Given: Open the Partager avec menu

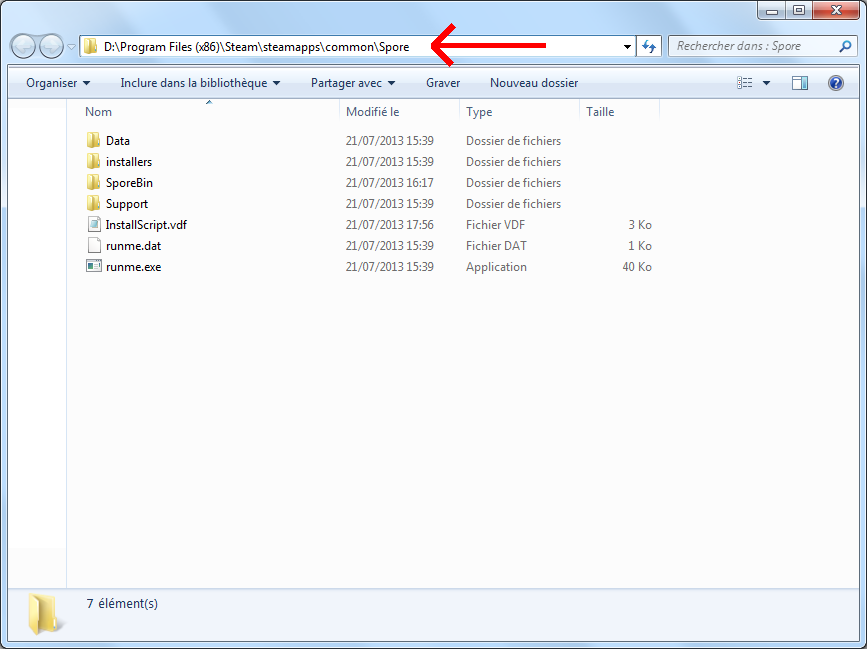Looking at the screenshot, I should tap(353, 83).
